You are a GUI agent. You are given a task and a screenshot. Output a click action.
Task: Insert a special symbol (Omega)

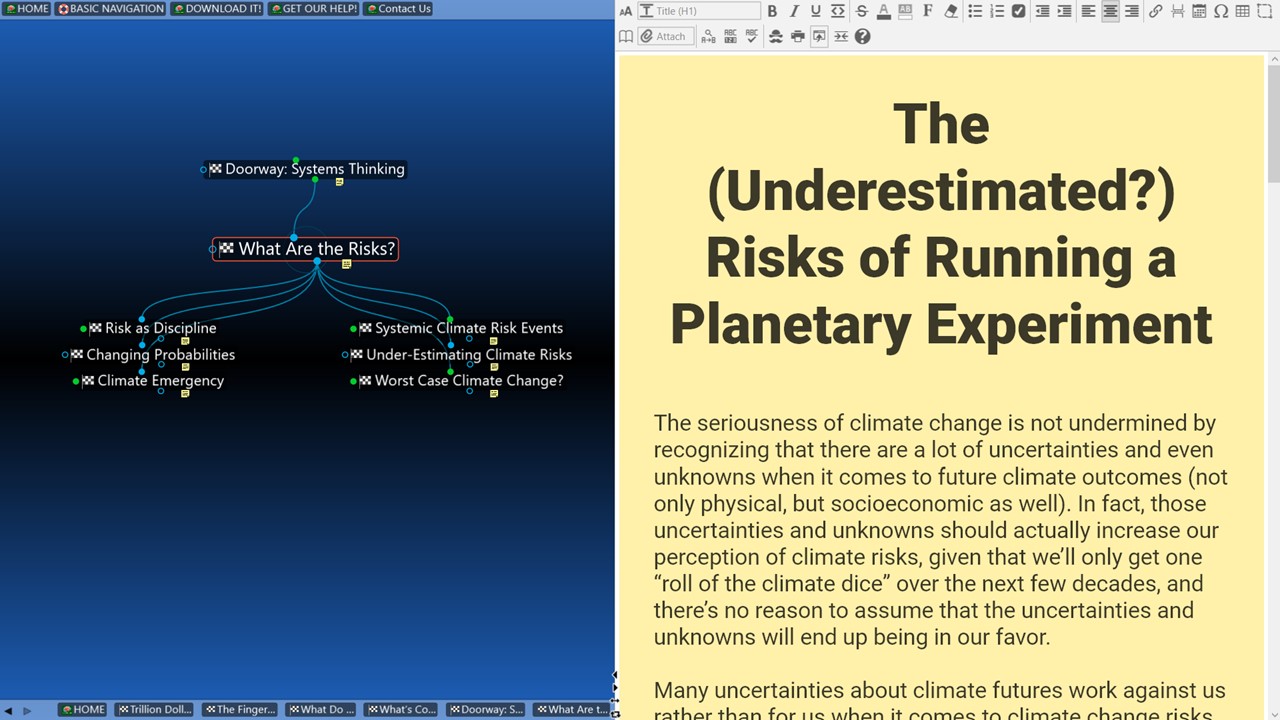point(1221,11)
